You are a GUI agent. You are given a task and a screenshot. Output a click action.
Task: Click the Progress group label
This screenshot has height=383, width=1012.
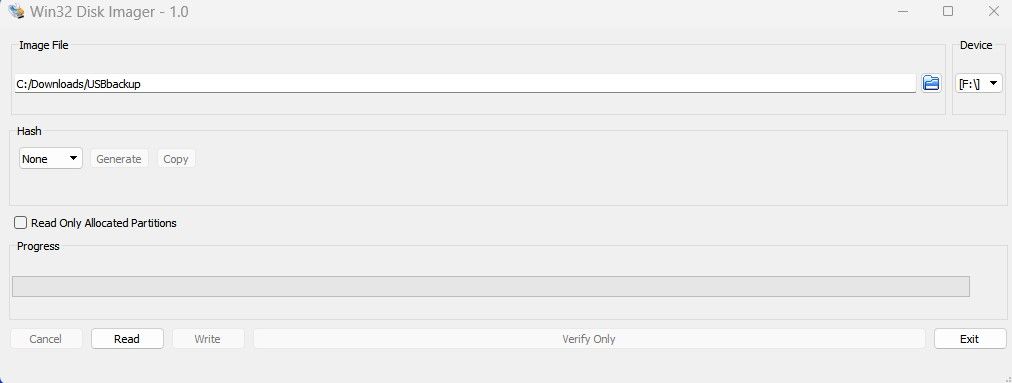click(x=38, y=246)
